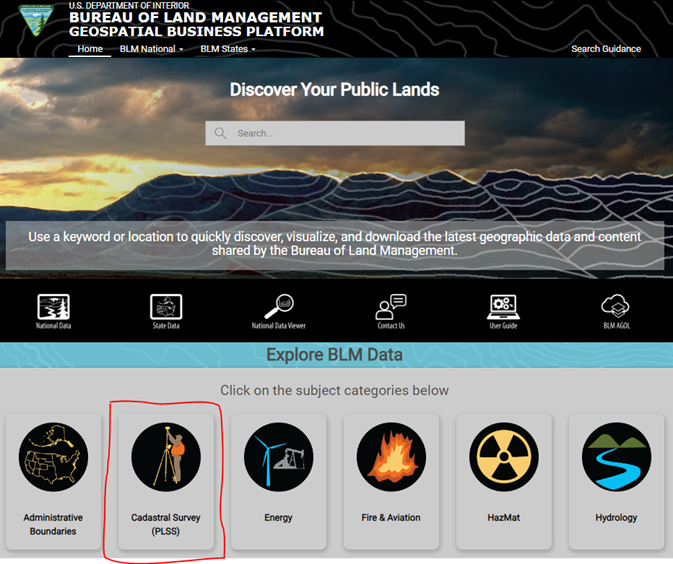Click the Explore BLM Data heading
The height and width of the screenshot is (564, 673).
pyautogui.click(x=334, y=355)
